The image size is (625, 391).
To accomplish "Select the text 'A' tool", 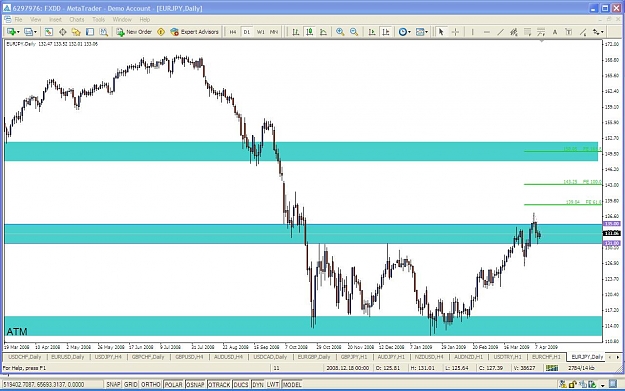I will [554, 32].
